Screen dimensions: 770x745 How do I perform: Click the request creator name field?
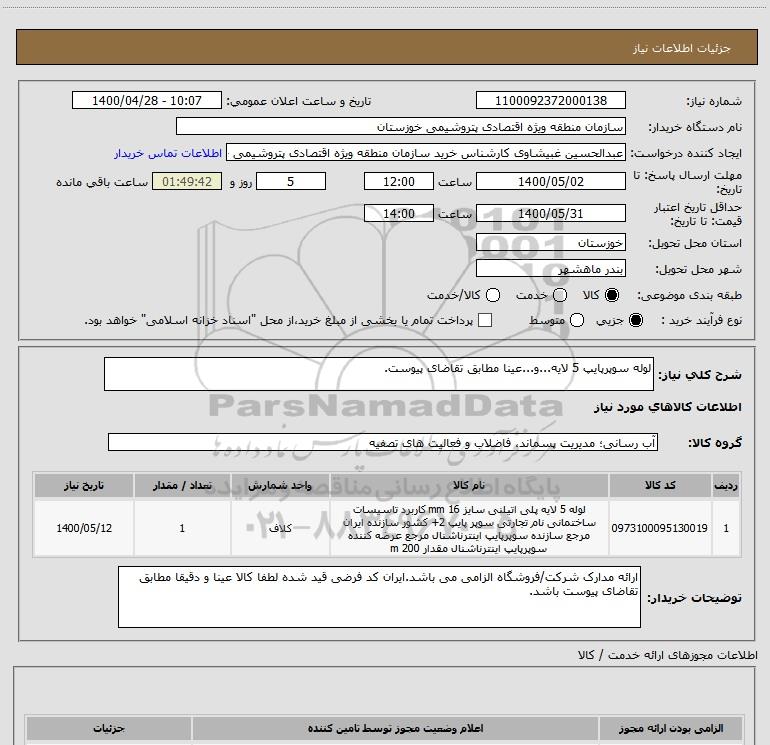[x=426, y=153]
